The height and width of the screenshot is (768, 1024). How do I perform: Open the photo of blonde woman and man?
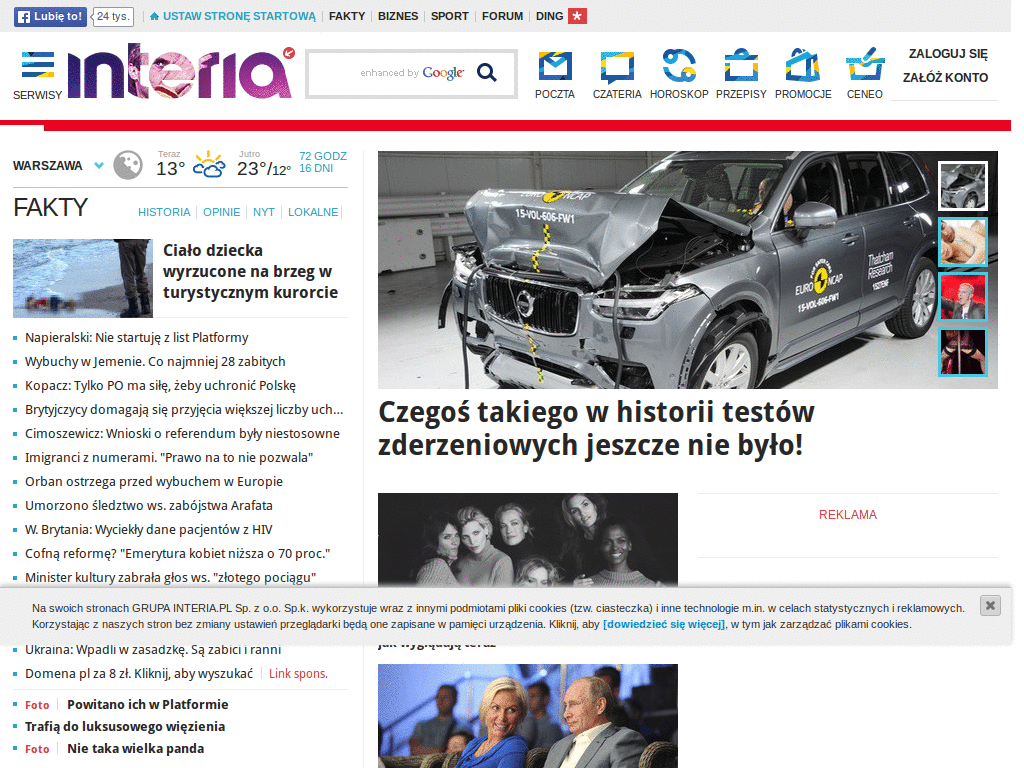pos(528,716)
